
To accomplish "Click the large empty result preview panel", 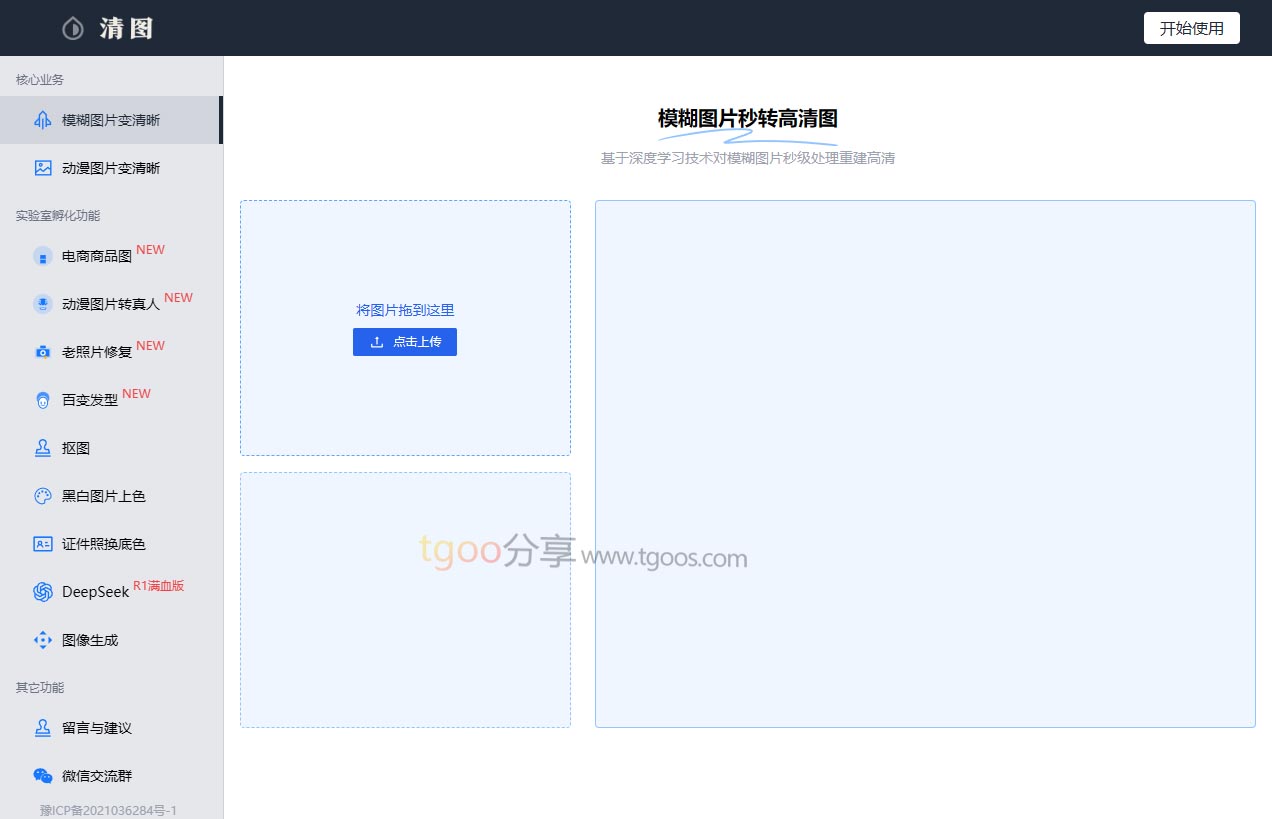I will pyautogui.click(x=925, y=464).
